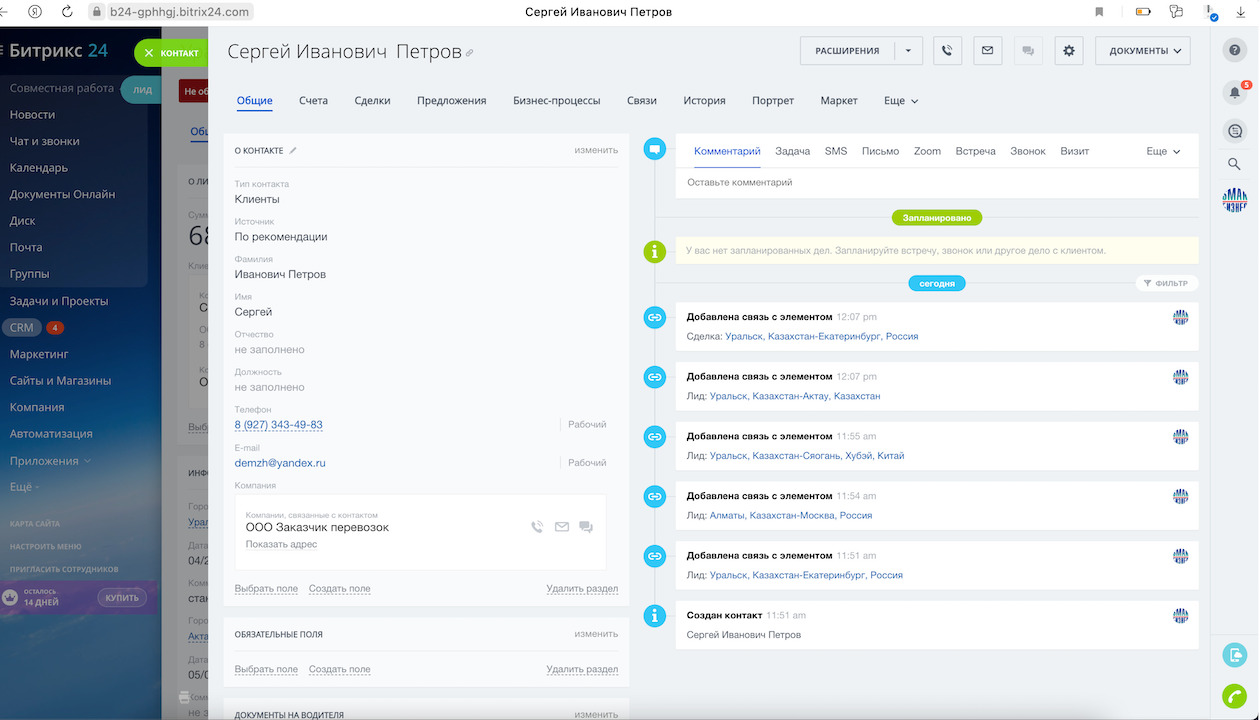The width and height of the screenshot is (1260, 720).
Task: Type in the Оставьте комментарий field
Action: coord(935,183)
